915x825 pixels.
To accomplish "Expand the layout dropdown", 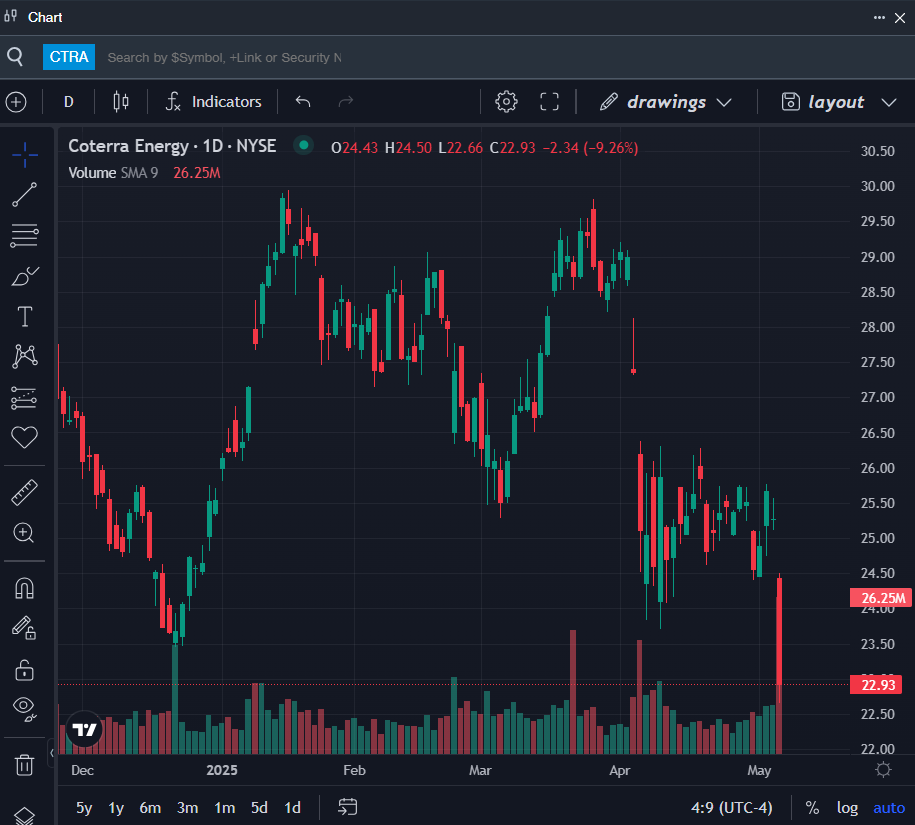I will click(839, 102).
